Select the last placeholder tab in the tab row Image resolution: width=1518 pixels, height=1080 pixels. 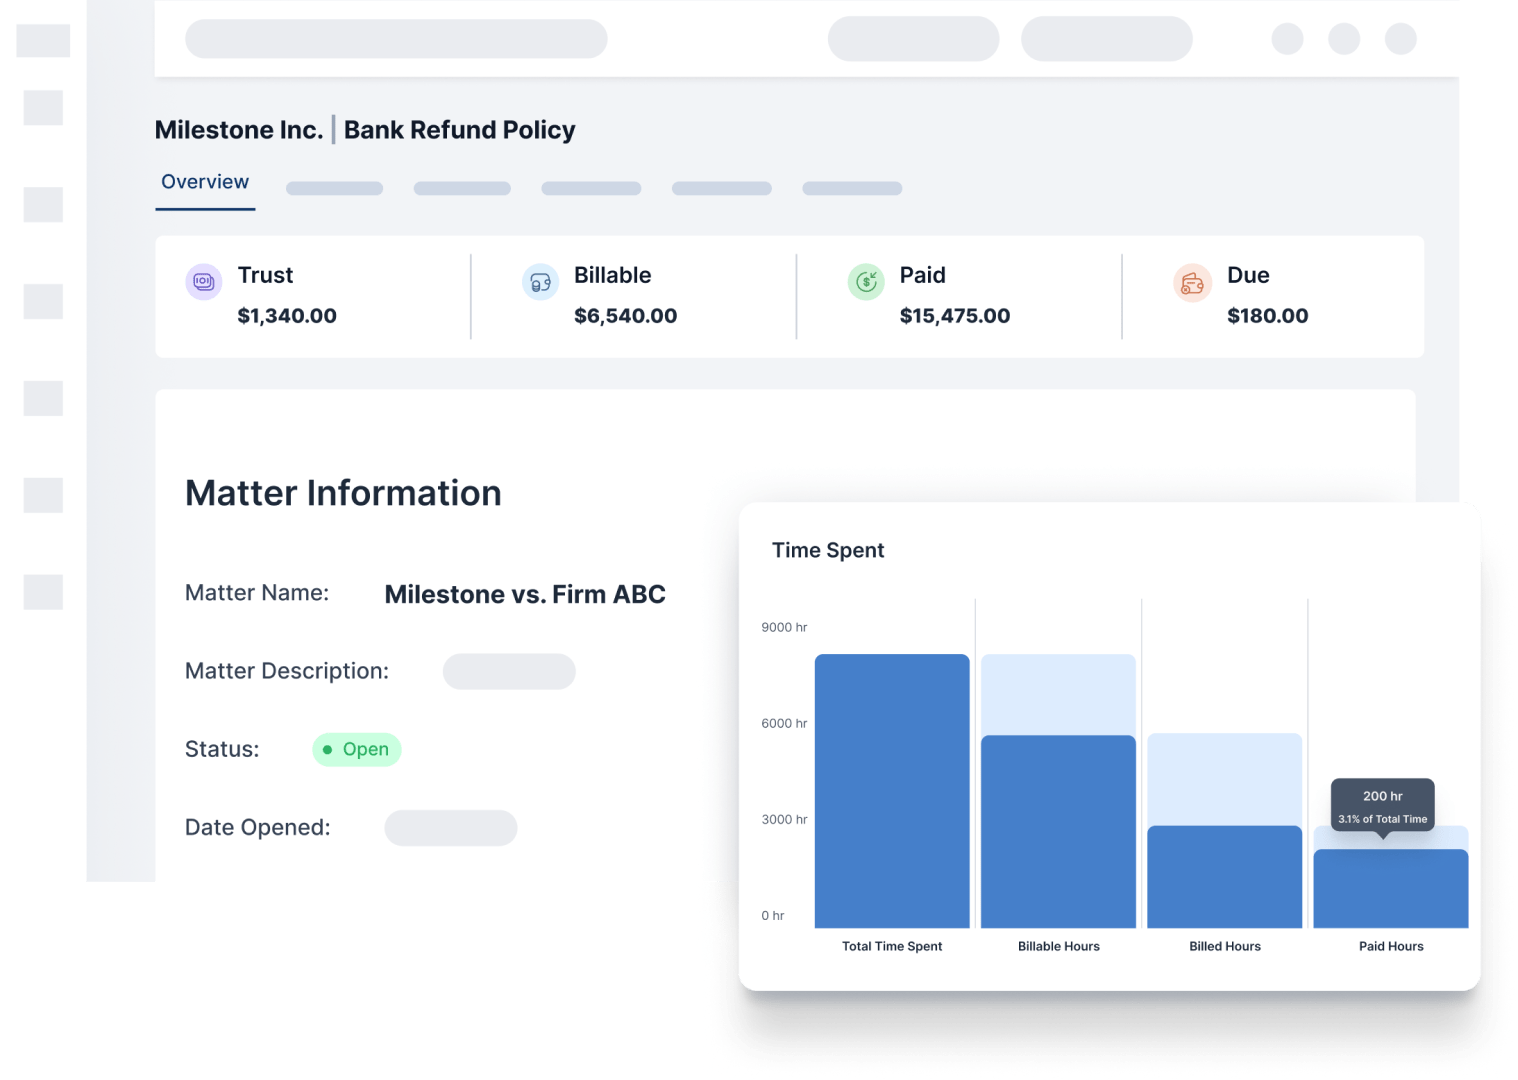point(852,188)
